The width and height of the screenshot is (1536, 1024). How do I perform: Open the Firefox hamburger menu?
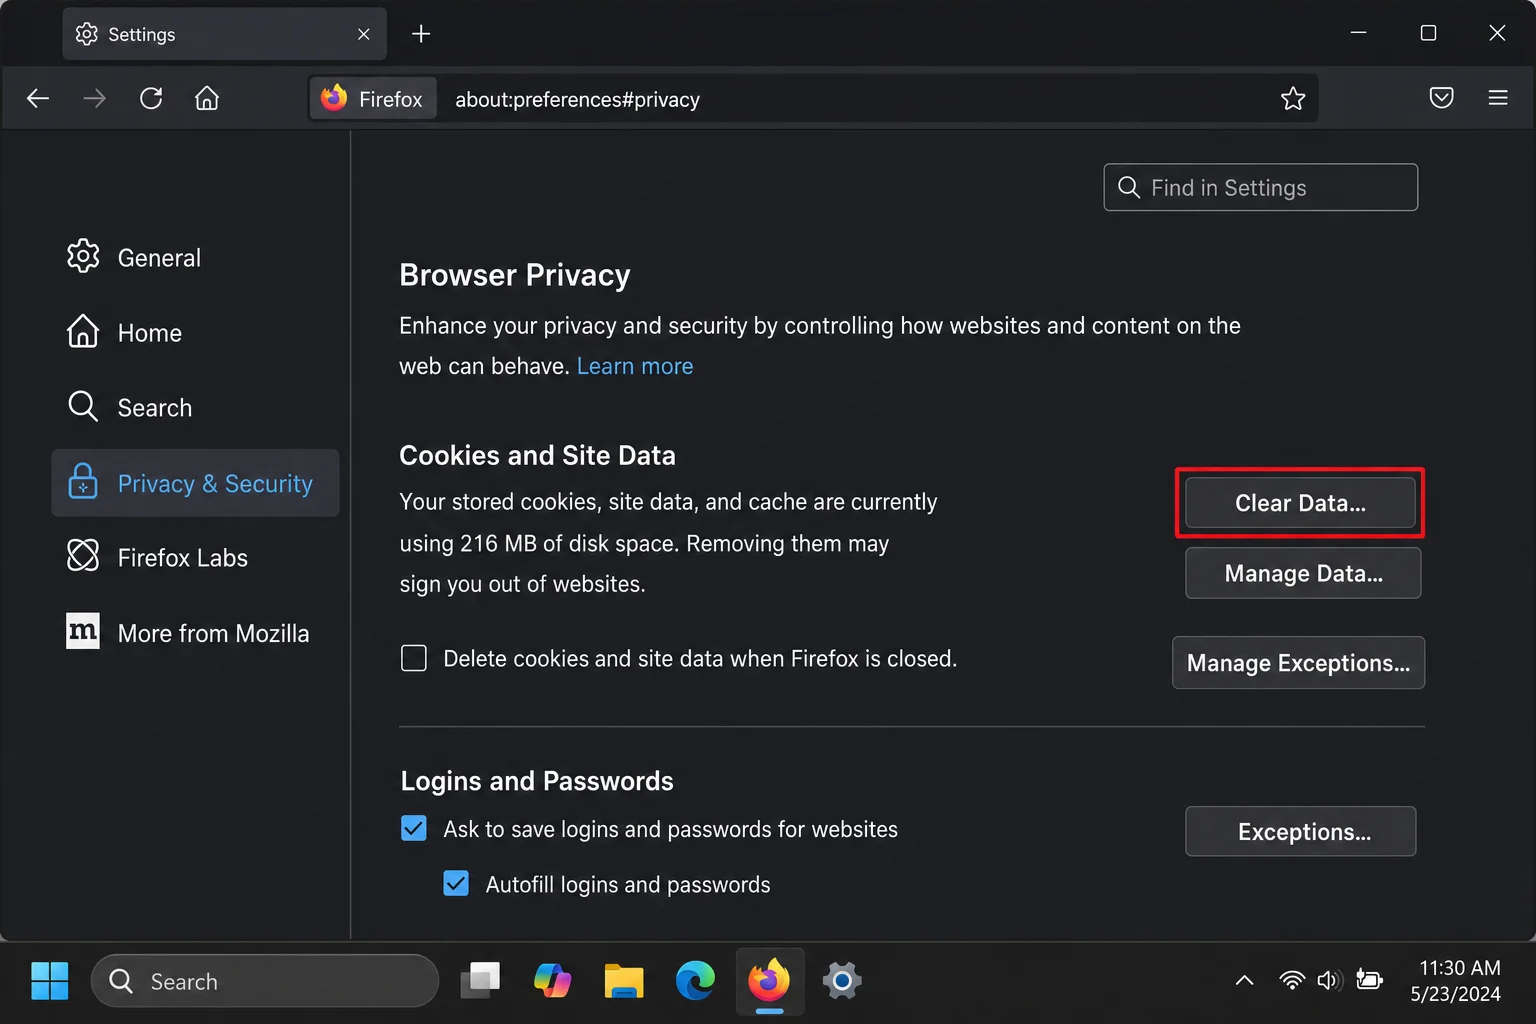pos(1498,98)
